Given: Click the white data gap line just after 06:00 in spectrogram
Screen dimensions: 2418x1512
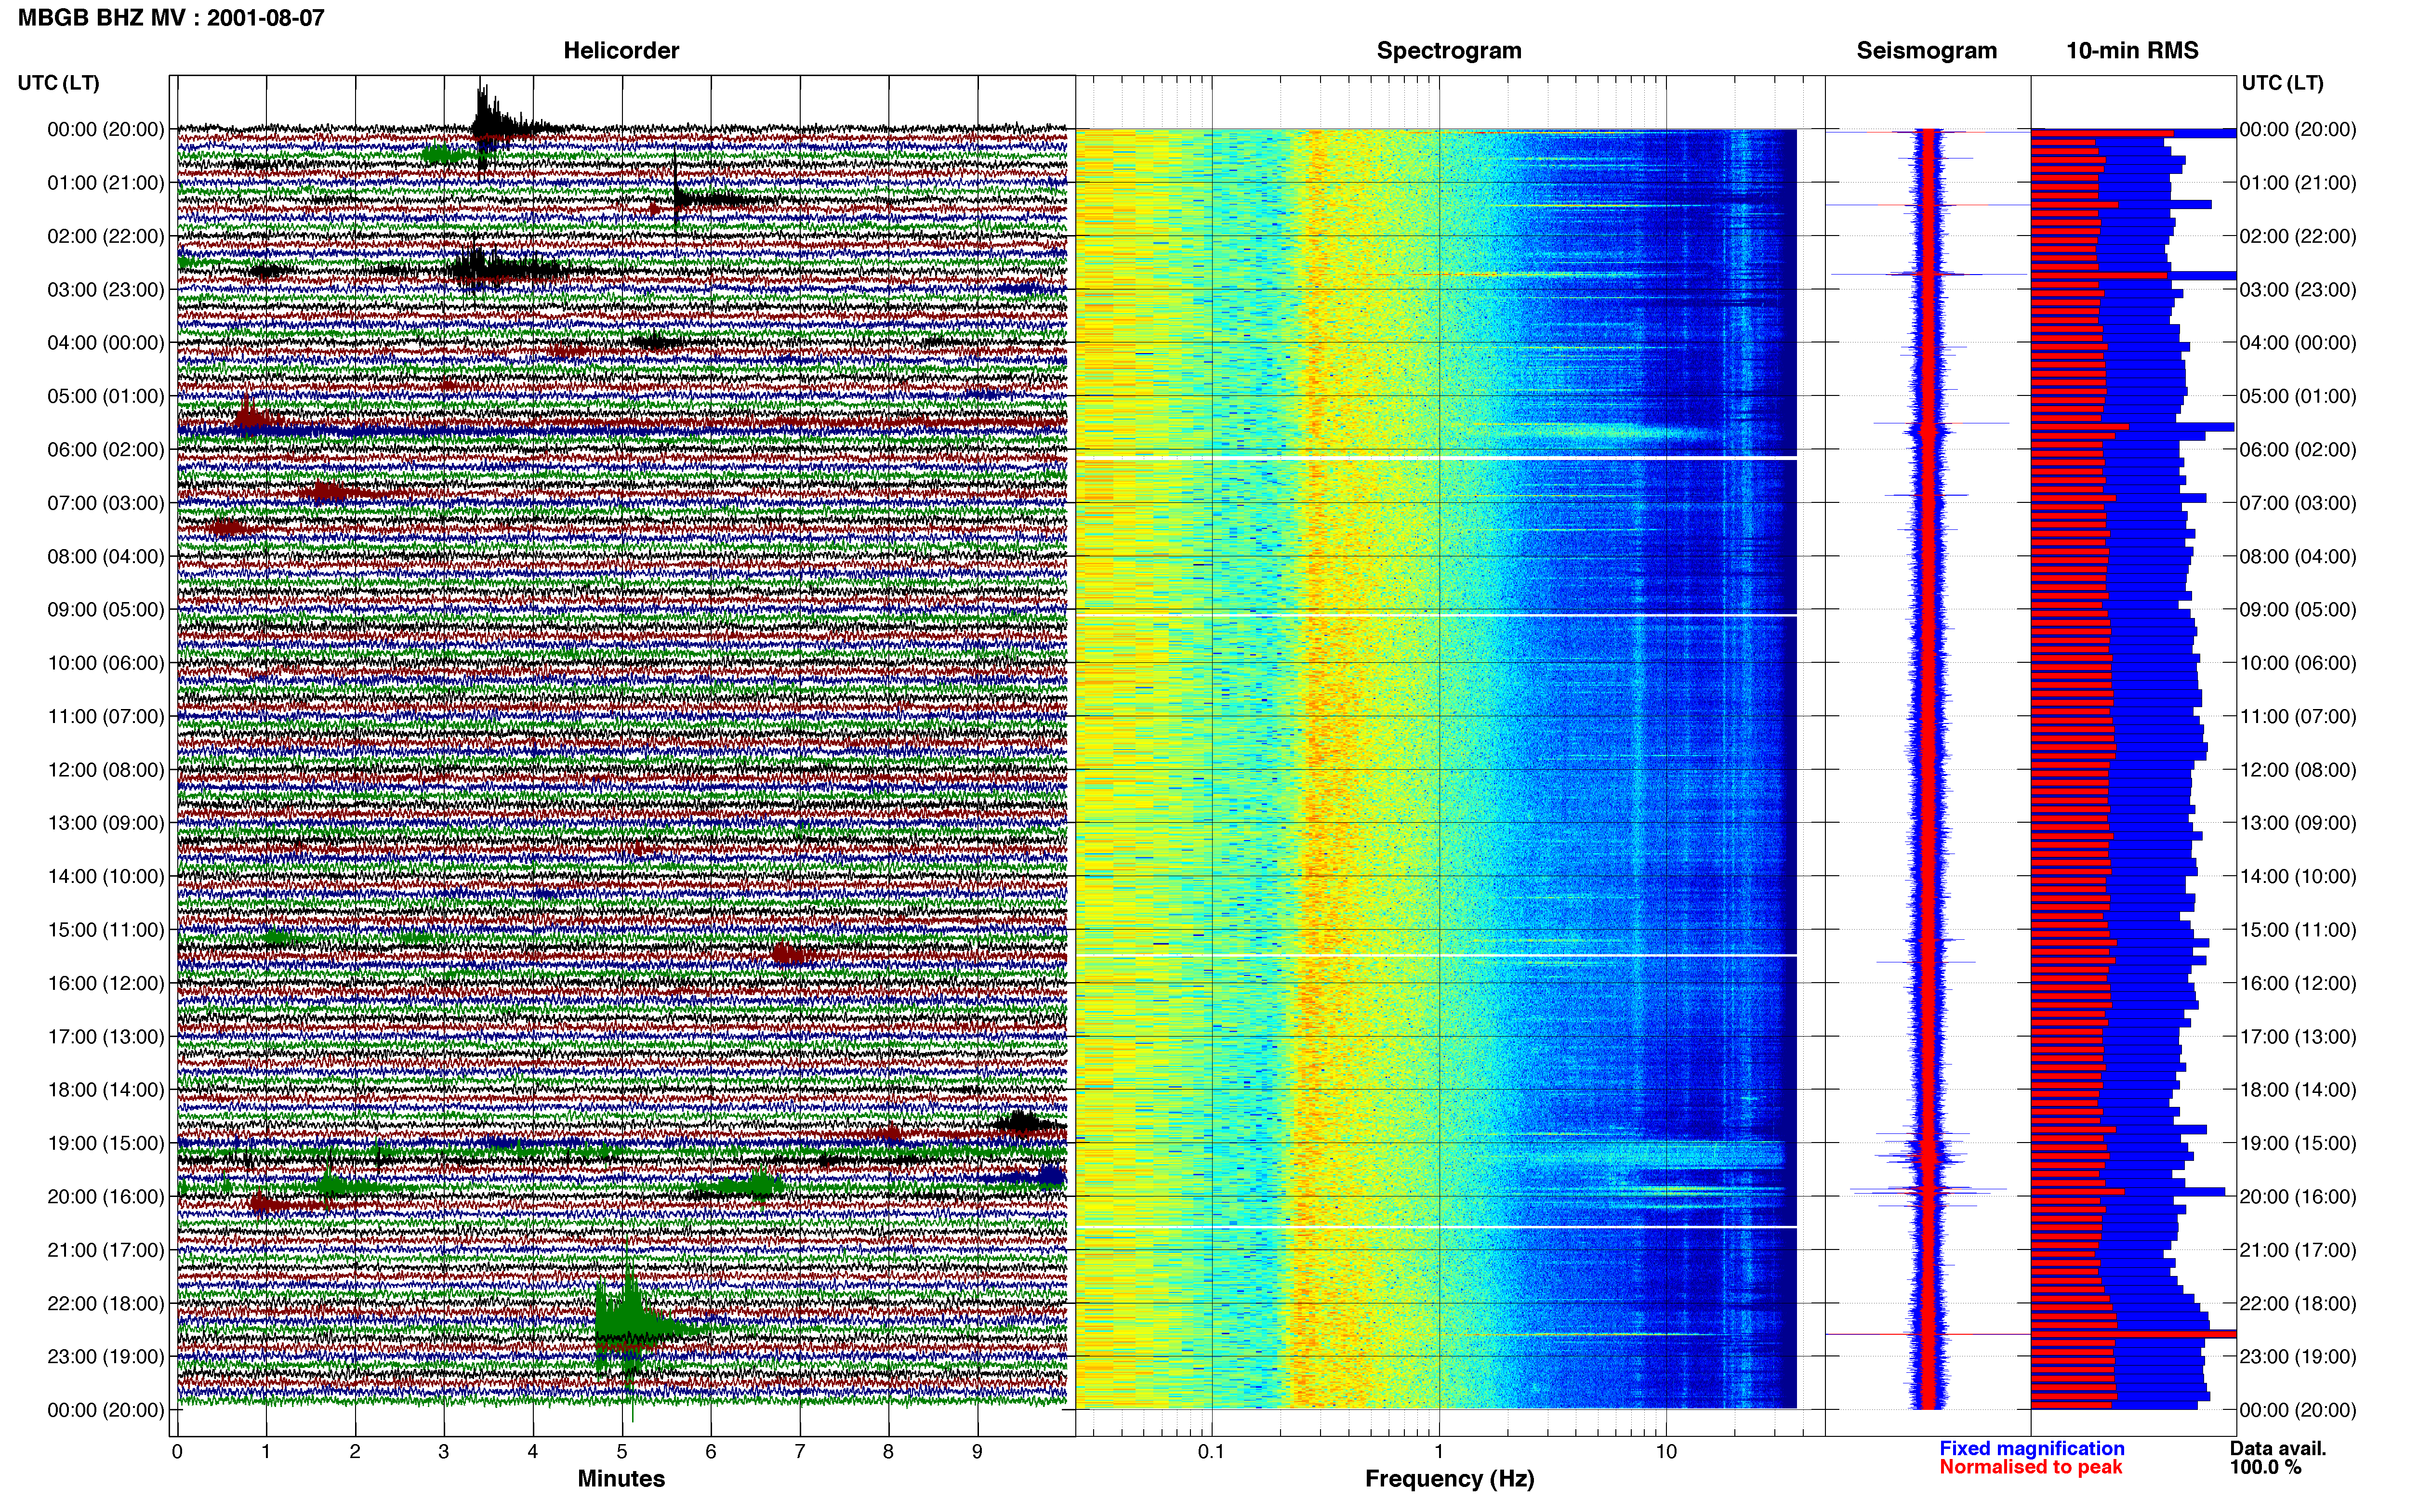Looking at the screenshot, I should [x=1436, y=458].
